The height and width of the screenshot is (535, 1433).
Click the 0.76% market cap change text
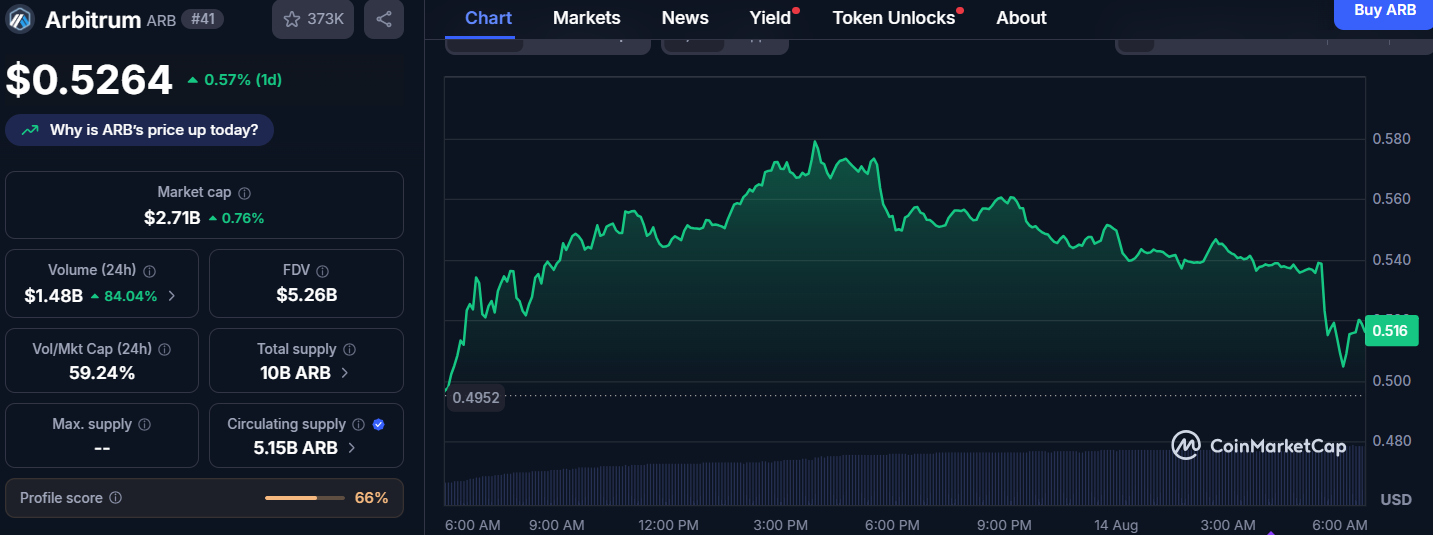(243, 218)
